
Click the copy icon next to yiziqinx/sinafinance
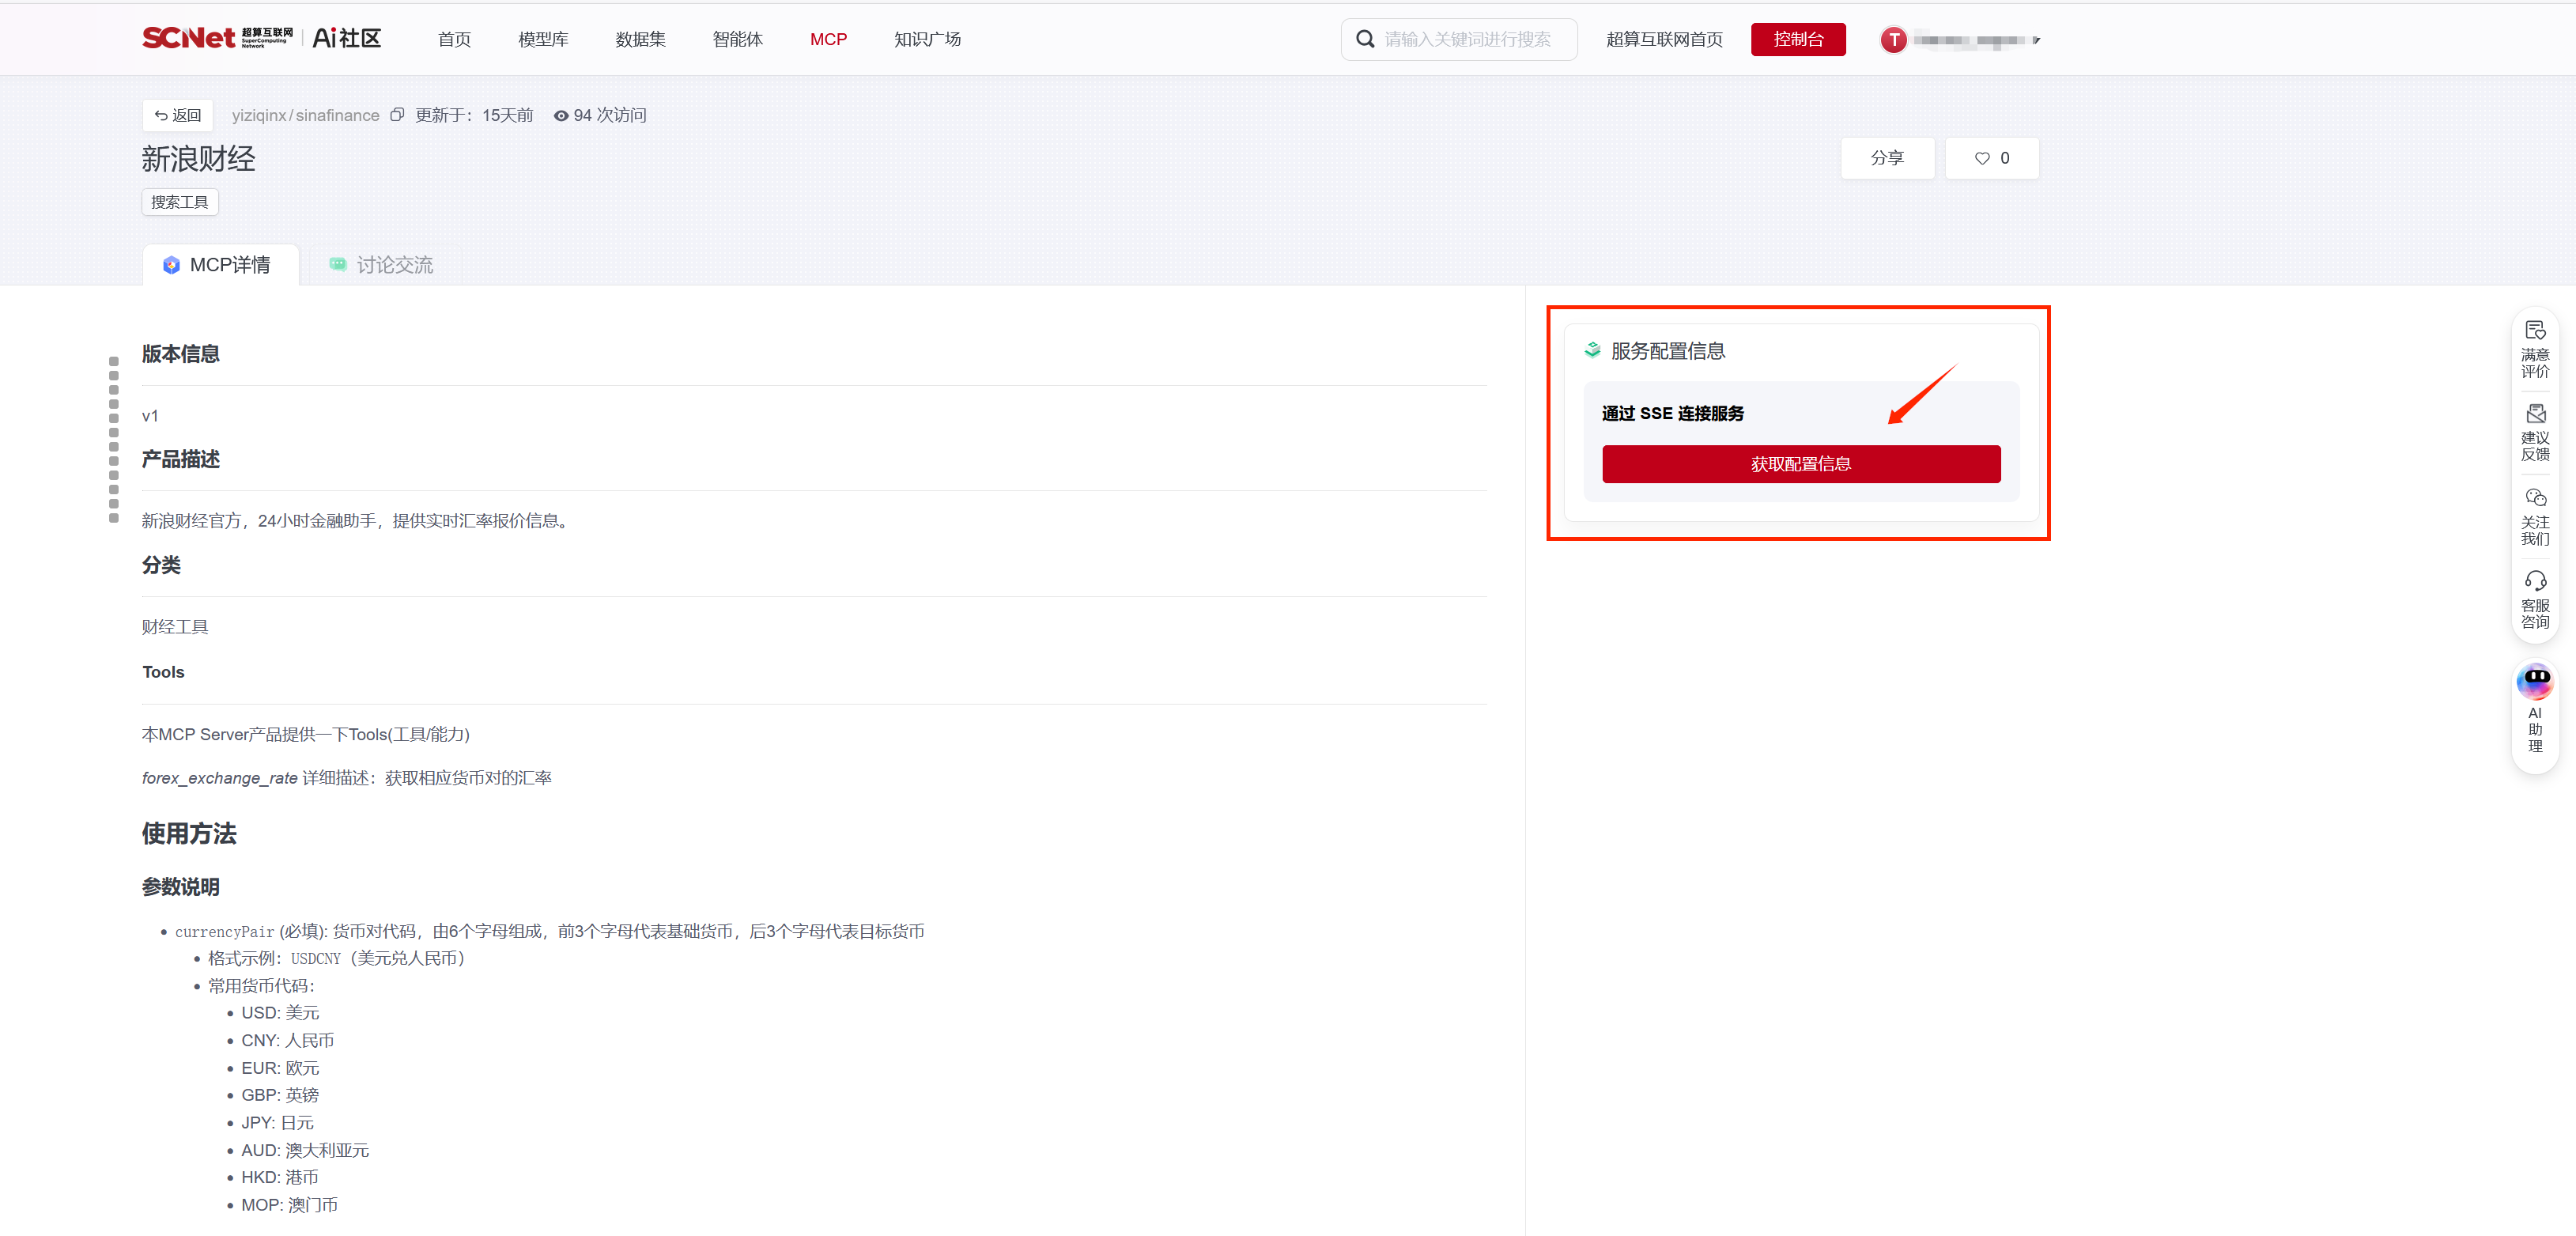pyautogui.click(x=397, y=115)
